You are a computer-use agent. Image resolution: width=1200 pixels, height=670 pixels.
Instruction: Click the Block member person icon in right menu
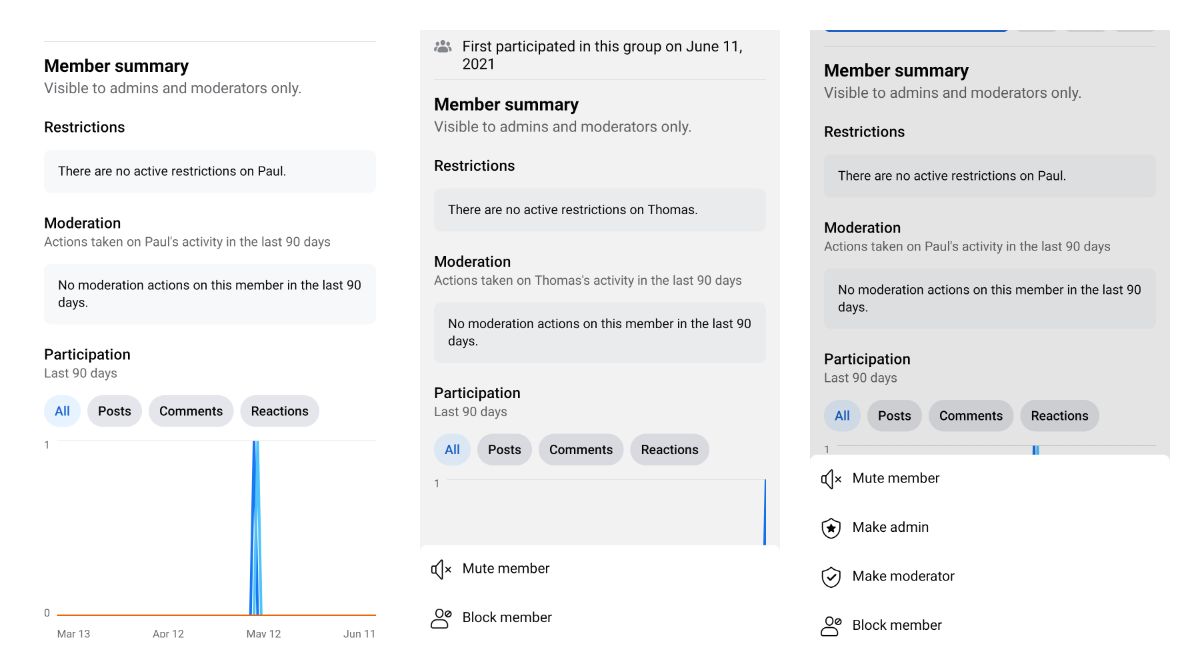tap(831, 624)
